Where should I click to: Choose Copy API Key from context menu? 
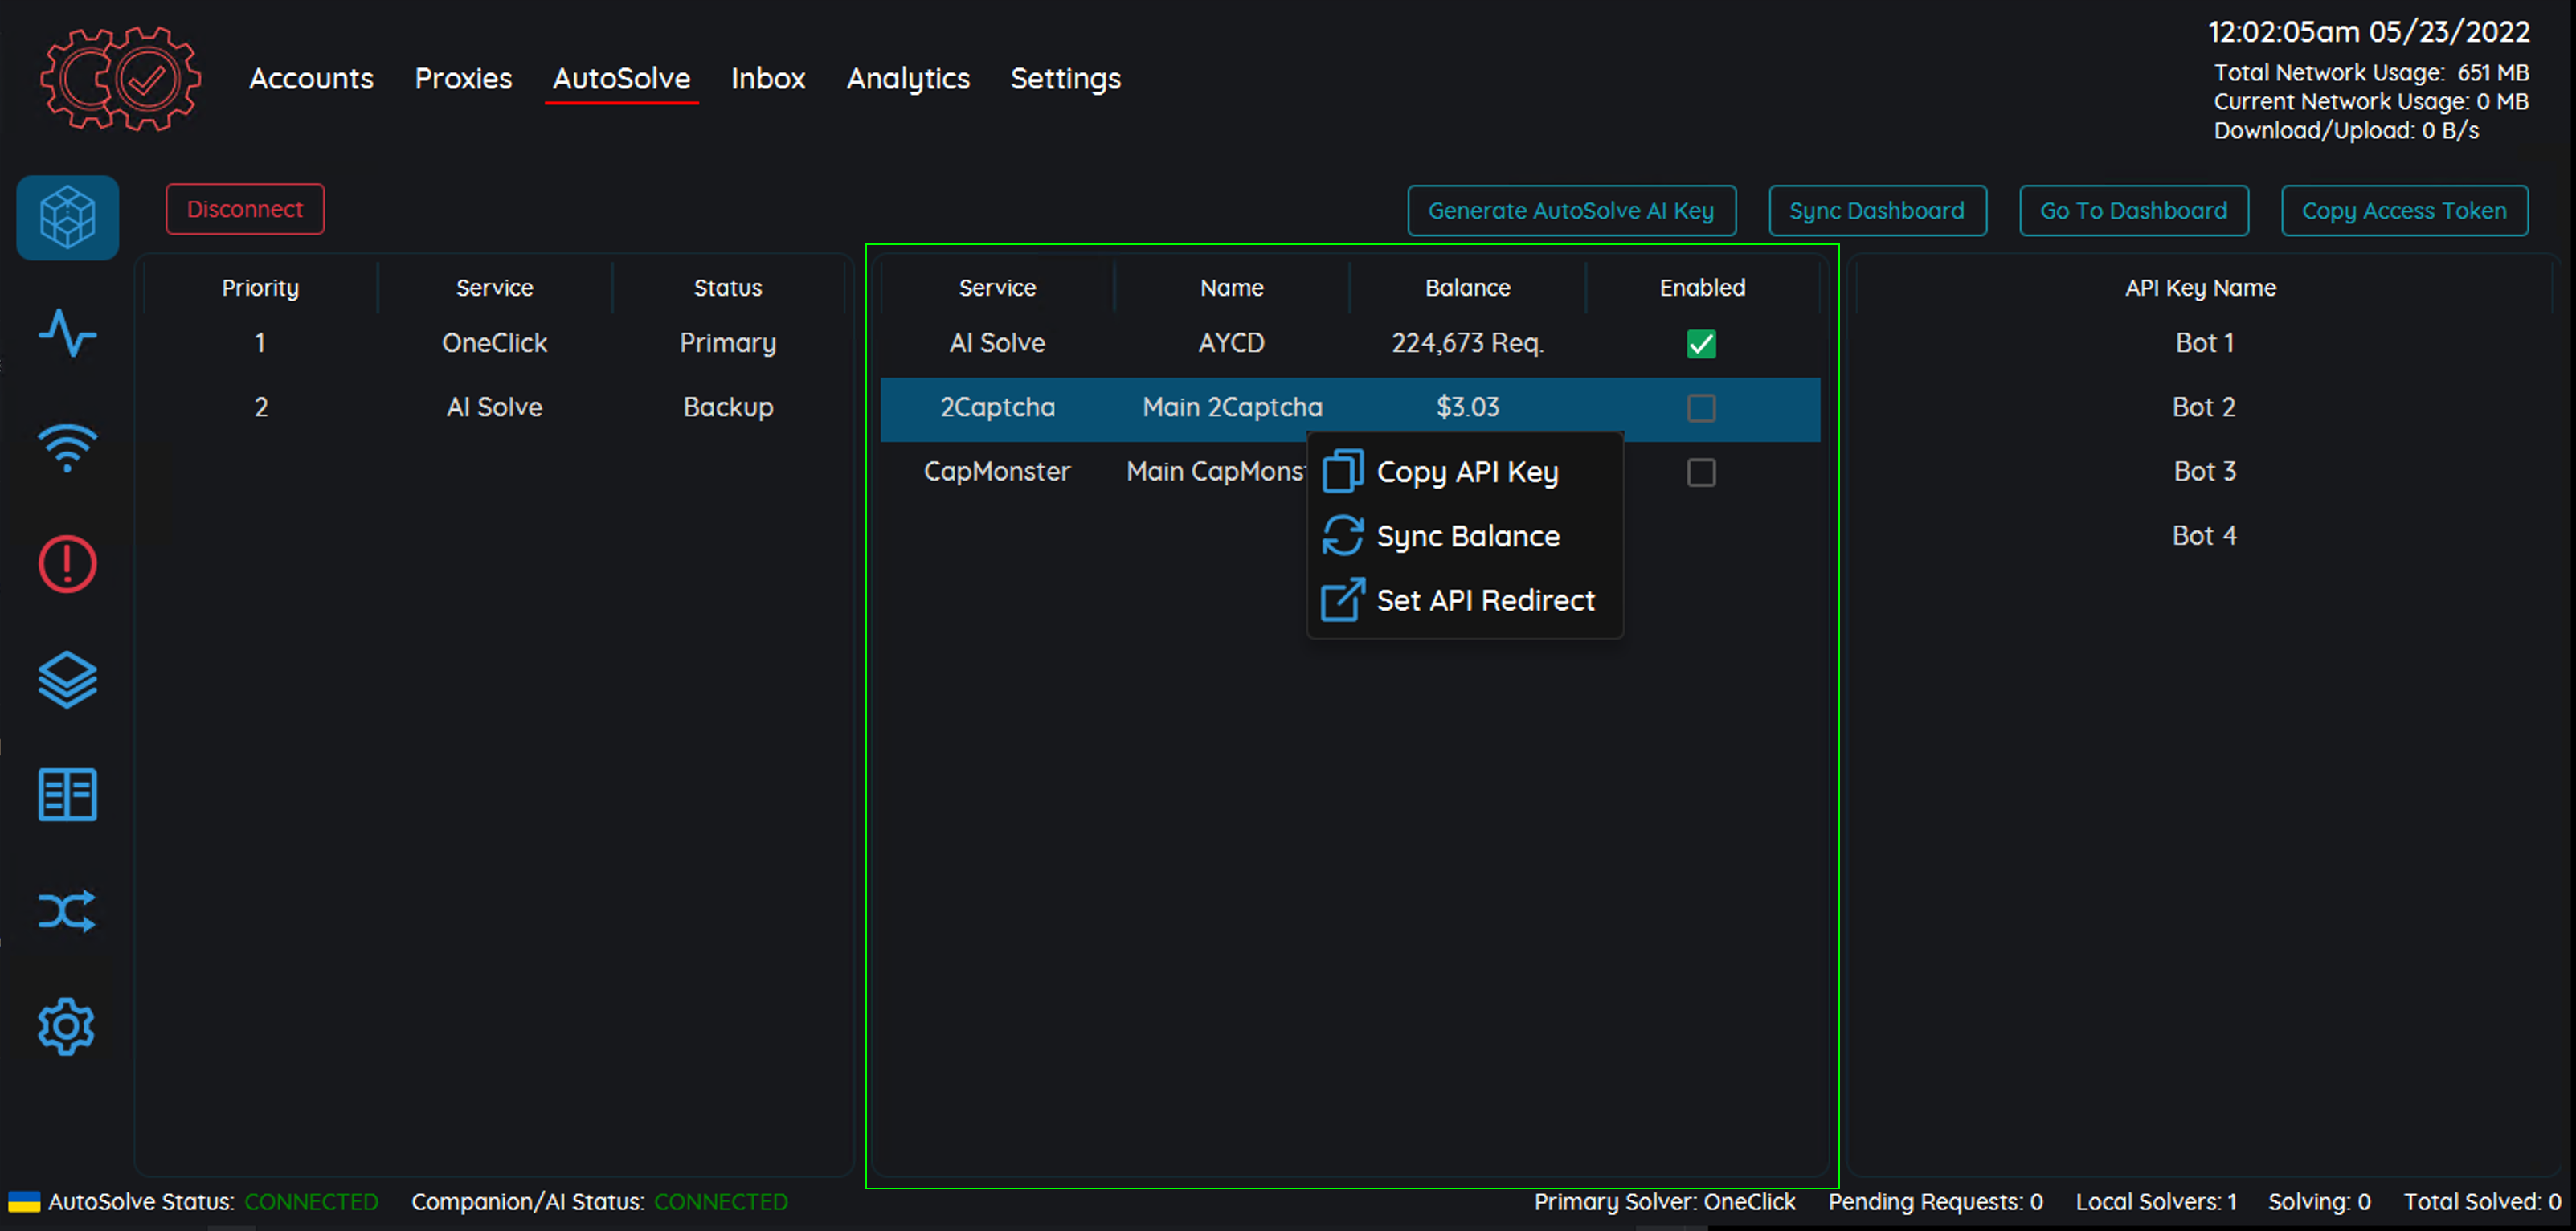point(1465,472)
